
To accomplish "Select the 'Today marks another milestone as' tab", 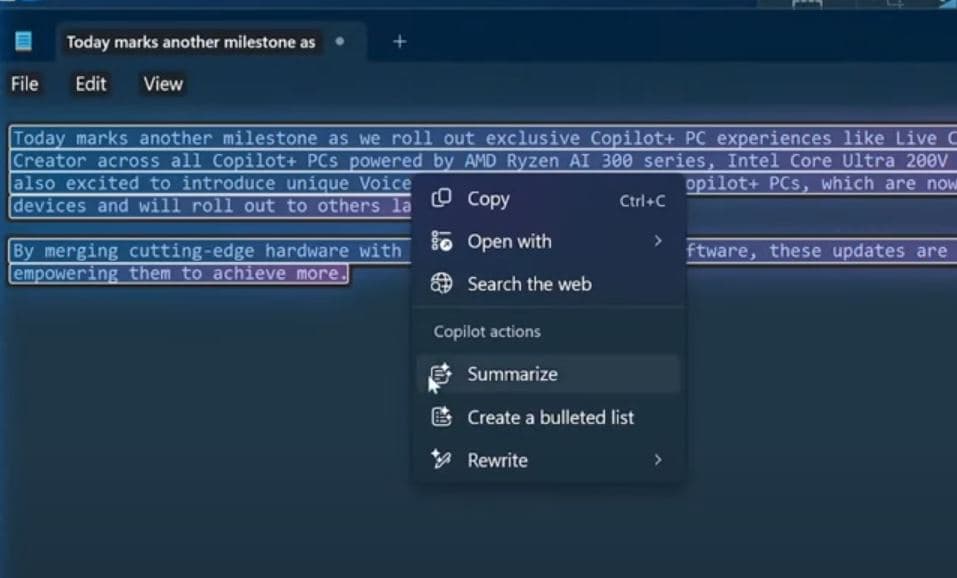I will pyautogui.click(x=190, y=42).
